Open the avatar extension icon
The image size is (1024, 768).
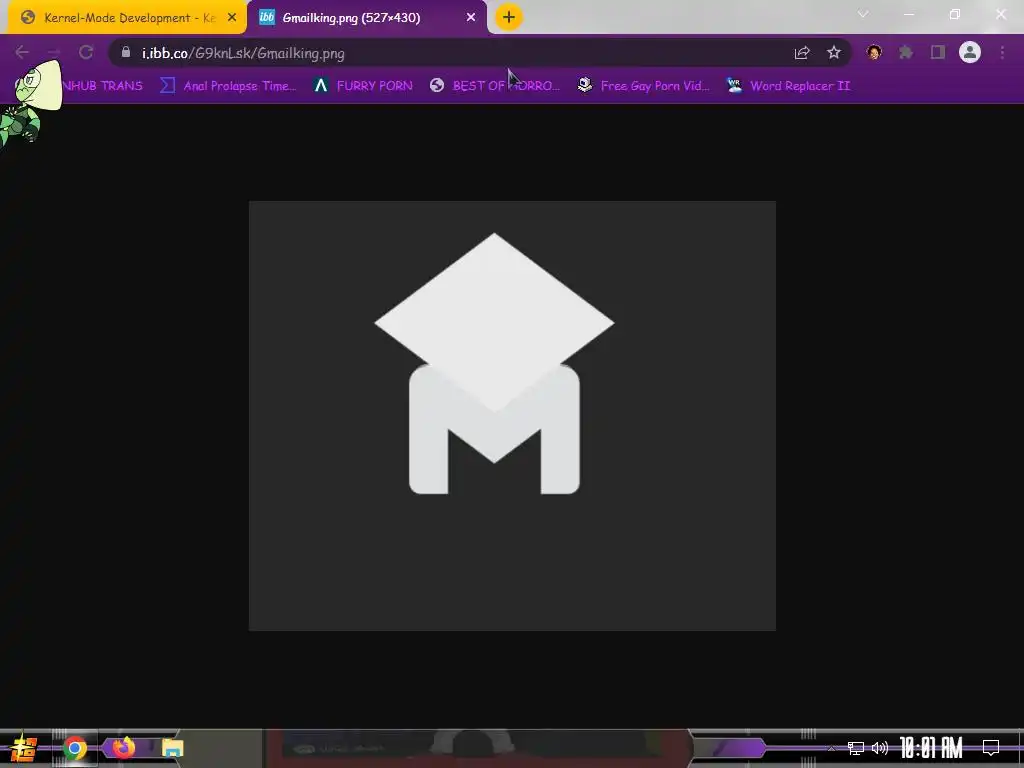click(874, 52)
